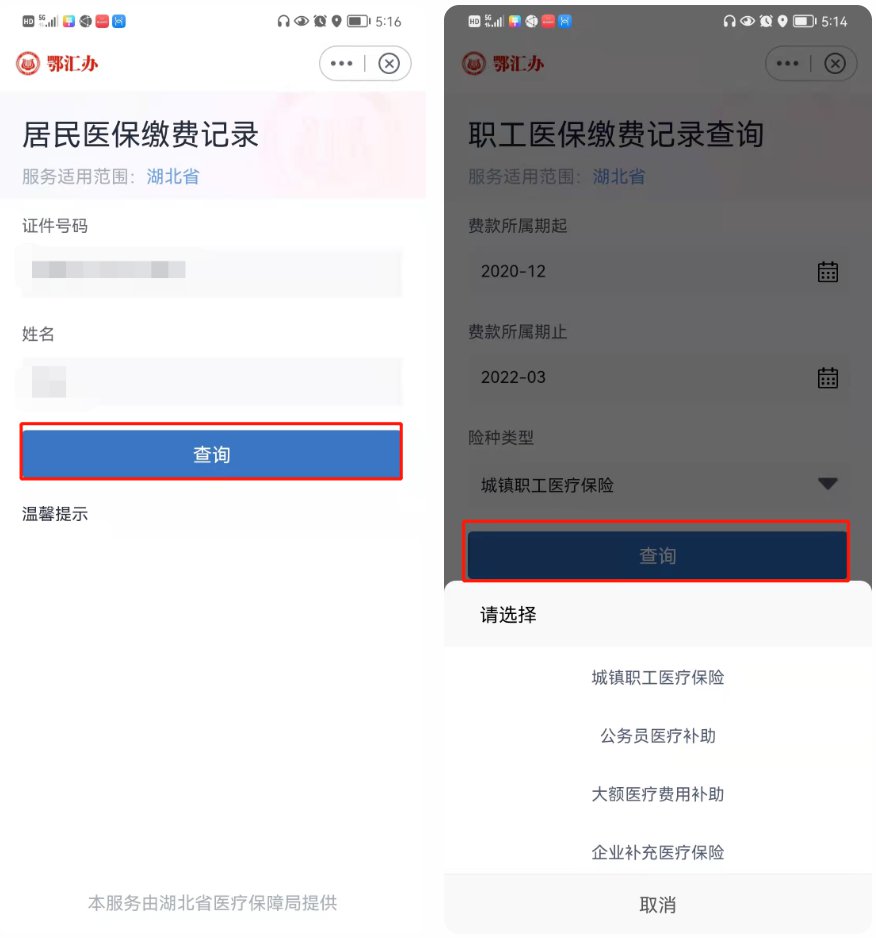Choose 企业补充医疗保险 option
Viewport: 876px width, 938px height.
point(658,852)
